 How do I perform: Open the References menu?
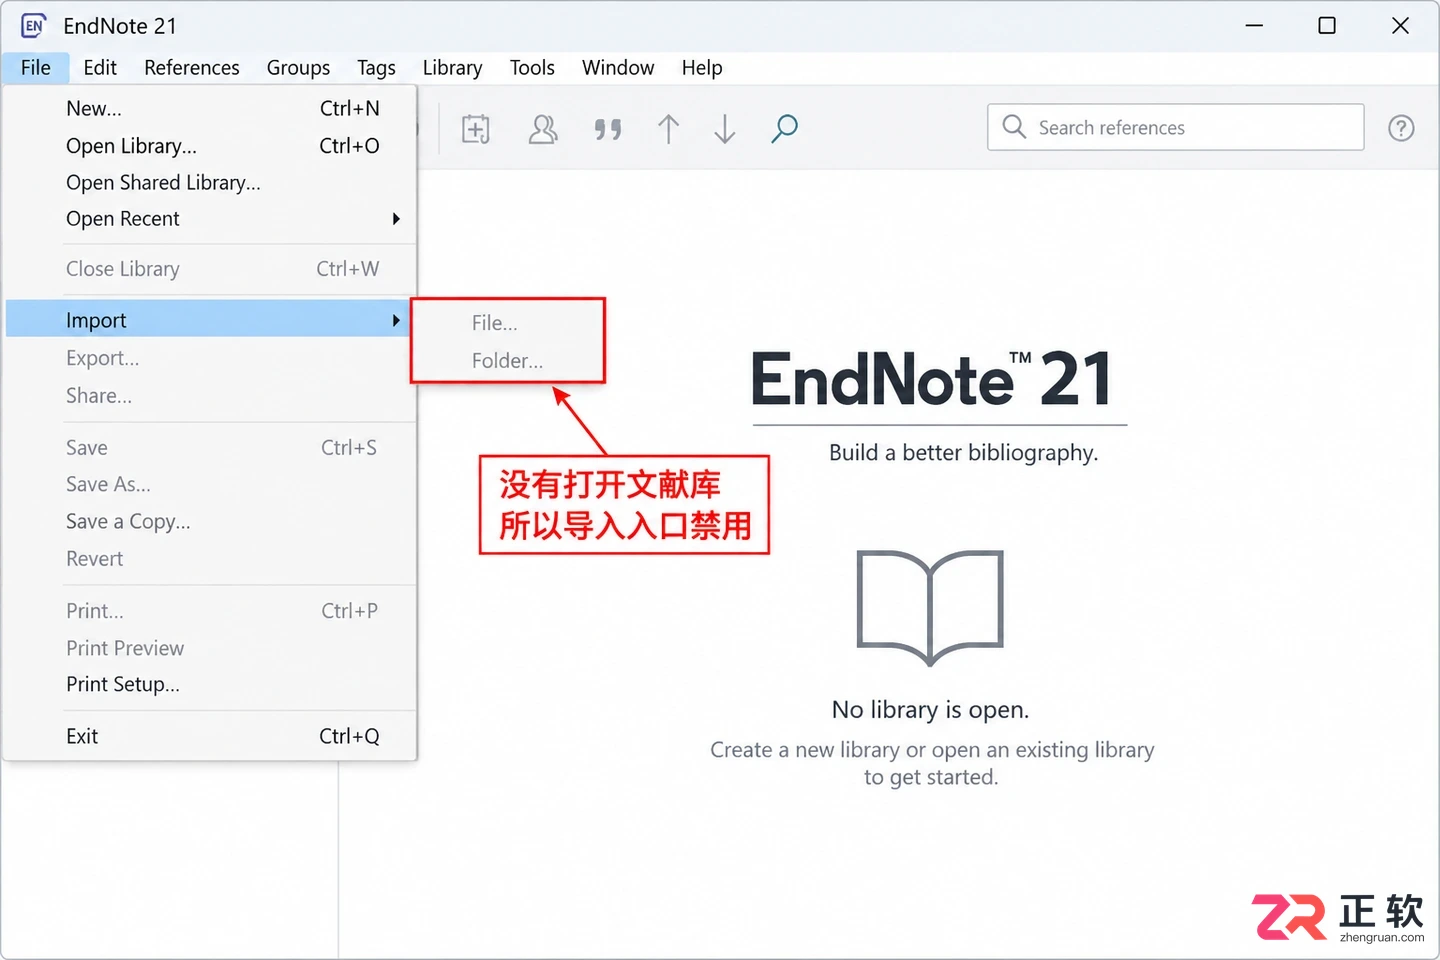[192, 68]
